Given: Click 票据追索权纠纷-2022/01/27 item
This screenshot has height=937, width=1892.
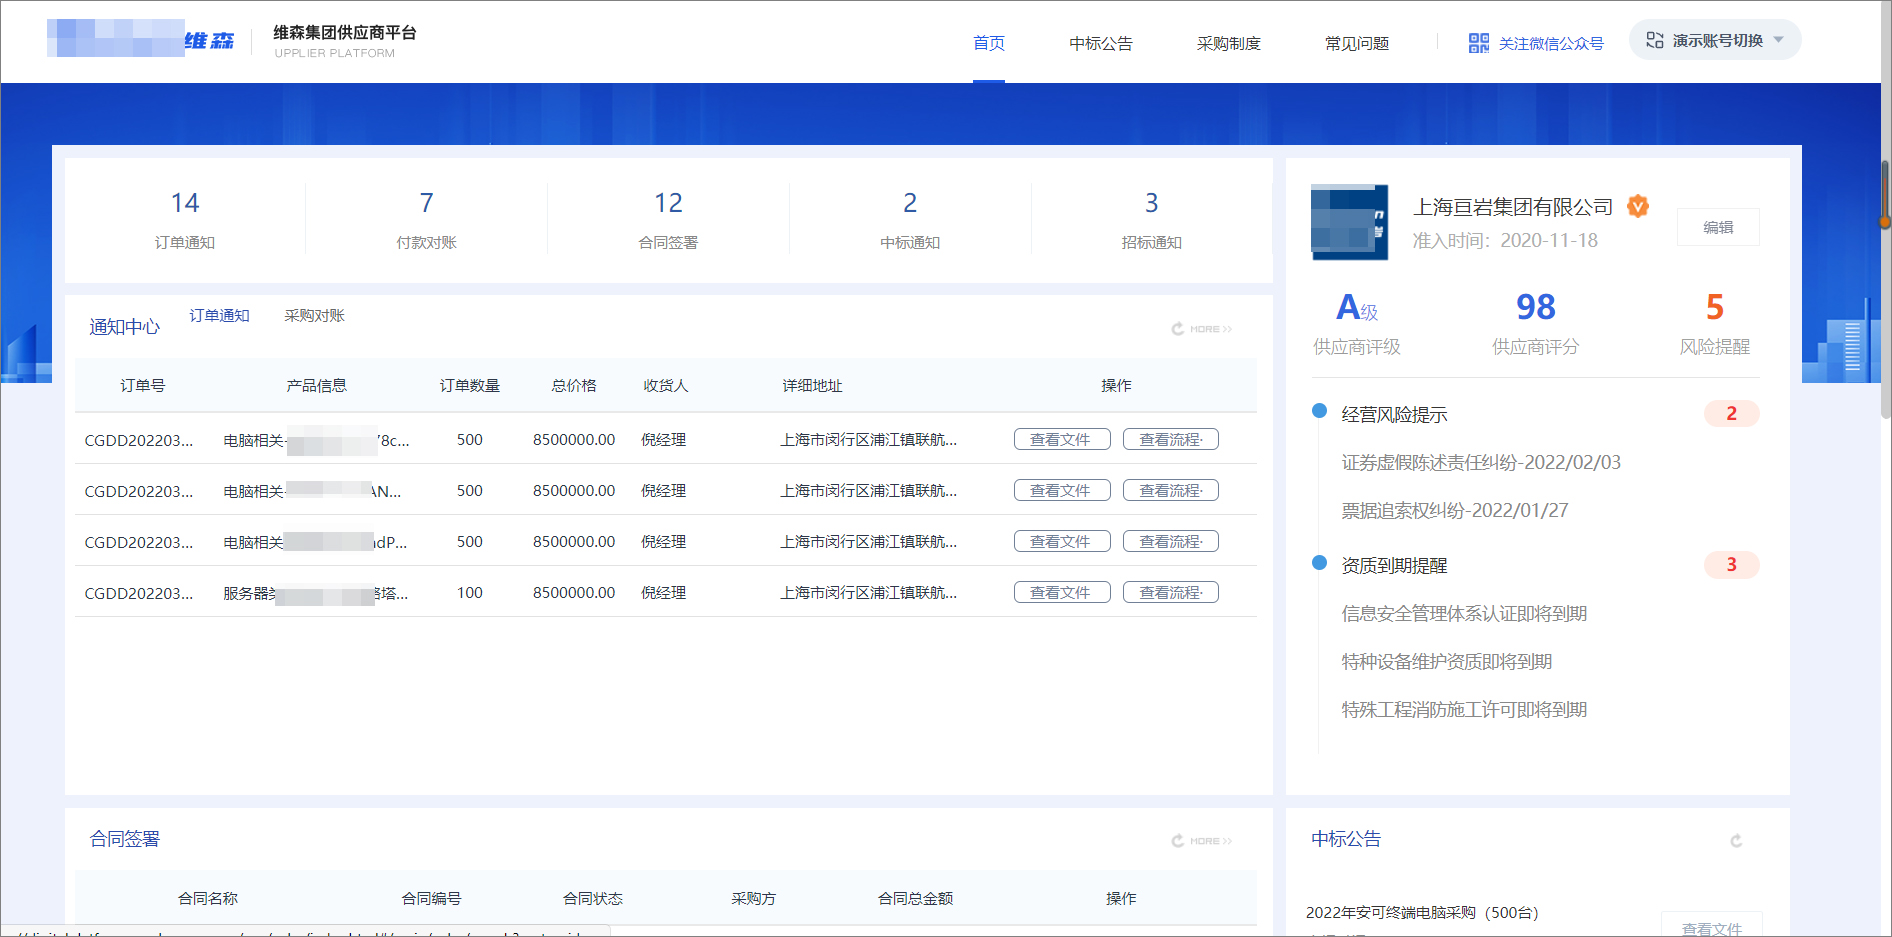Looking at the screenshot, I should pos(1455,510).
